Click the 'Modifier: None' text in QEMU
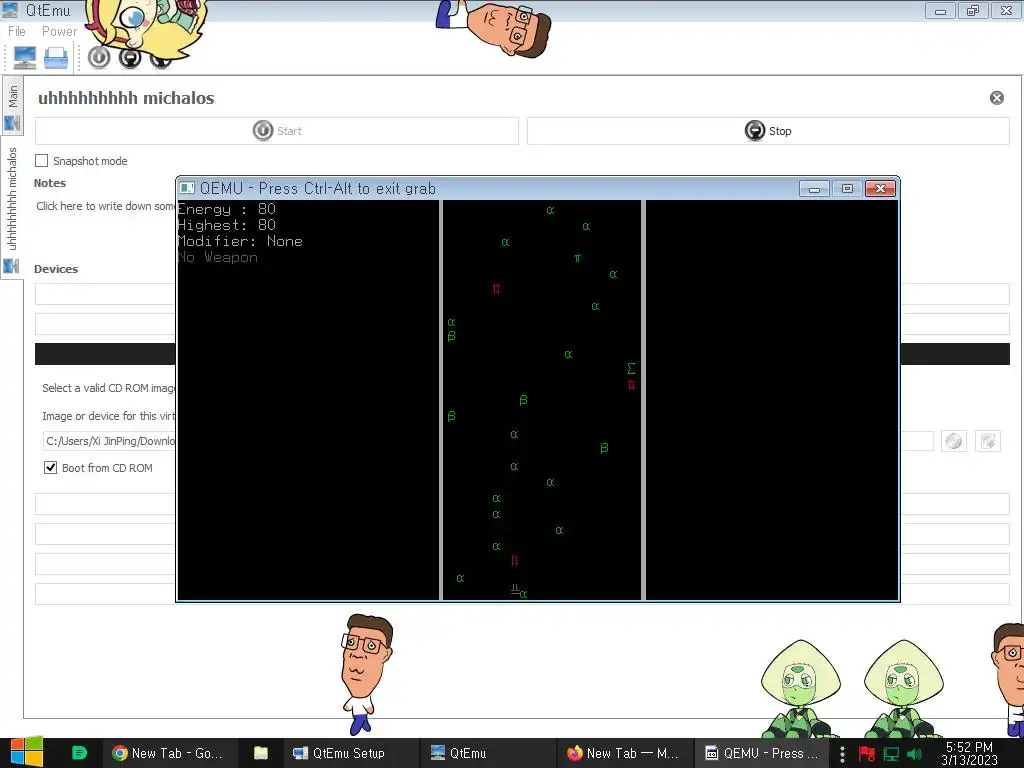1024x768 pixels. (240, 241)
